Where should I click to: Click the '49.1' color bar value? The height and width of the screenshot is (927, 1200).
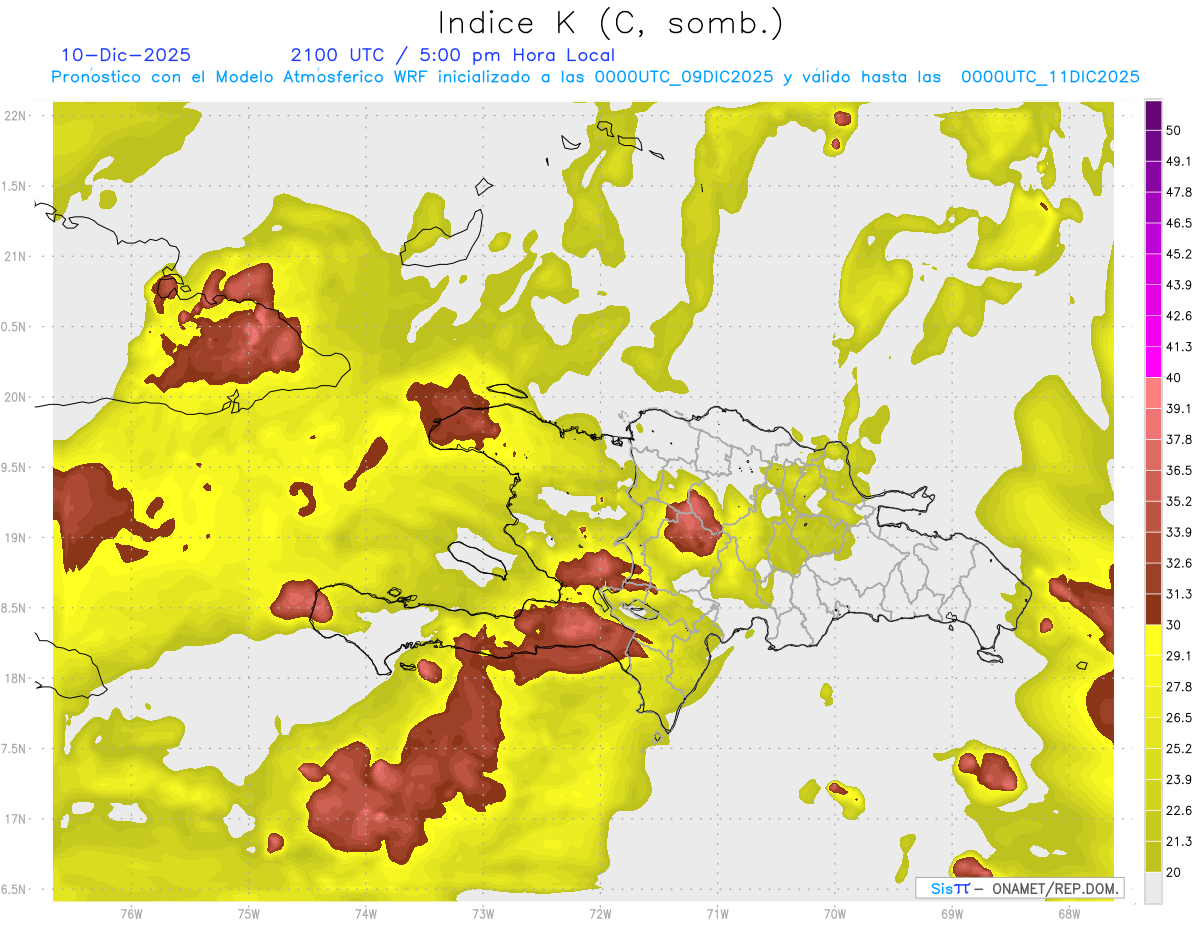1179,161
